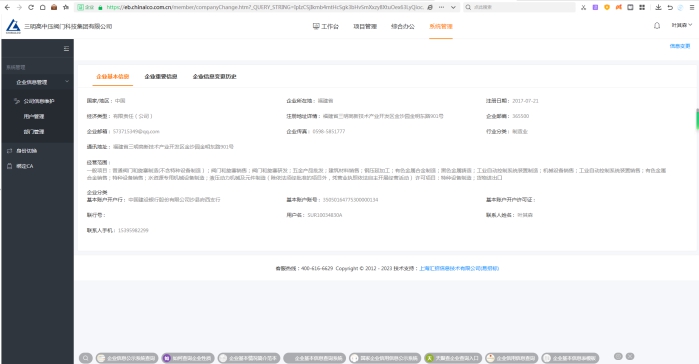Screen dimensions: 699x364
Task: Switch to the 企业基本信息 tab
Action: (x=113, y=77)
